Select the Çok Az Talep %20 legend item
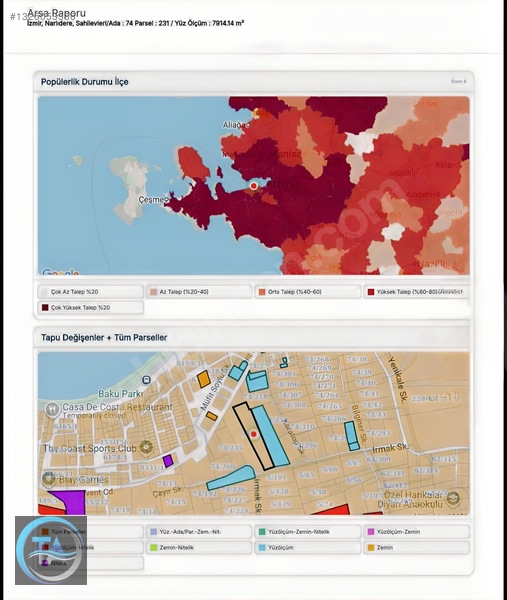The image size is (507, 600). pos(91,292)
